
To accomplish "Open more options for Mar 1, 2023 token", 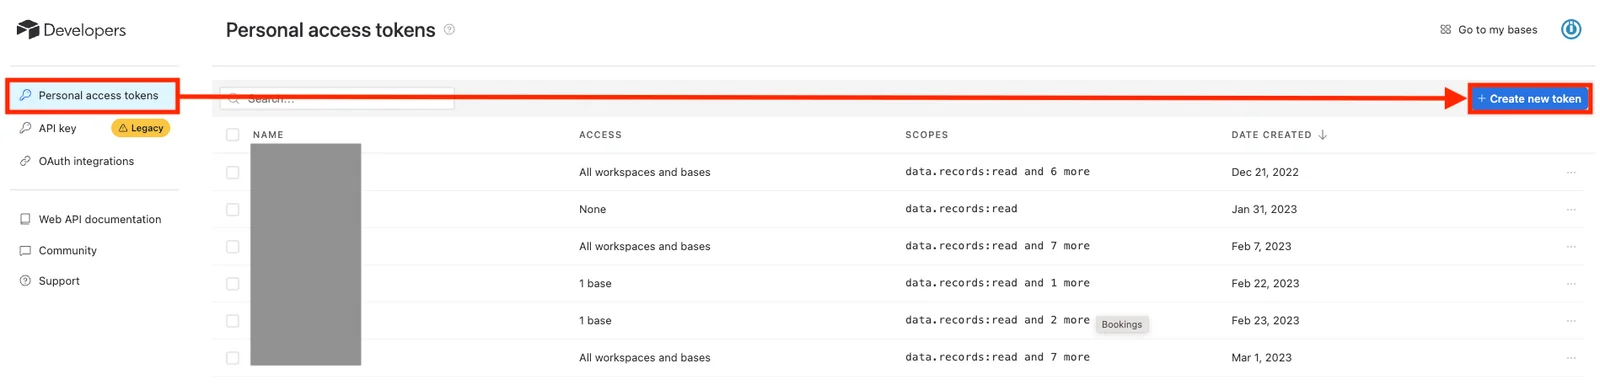I will 1571,358.
